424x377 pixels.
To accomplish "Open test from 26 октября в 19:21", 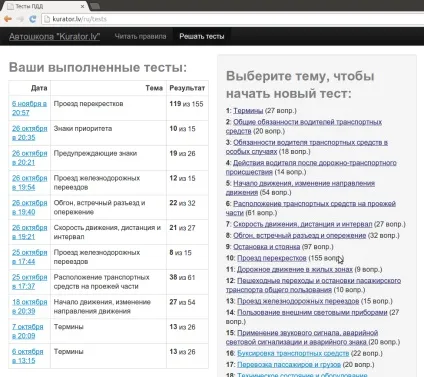I will coord(29,232).
